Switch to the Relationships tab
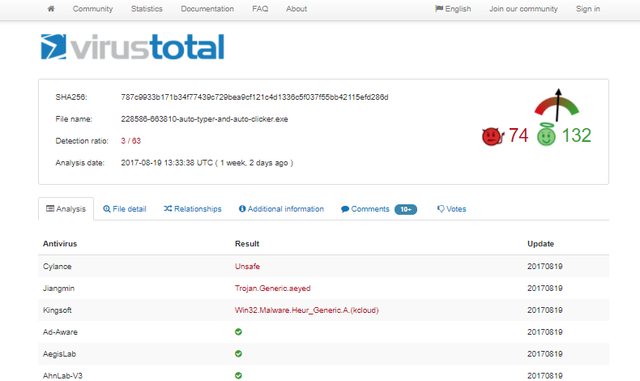The height and width of the screenshot is (381, 640). pyautogui.click(x=193, y=209)
